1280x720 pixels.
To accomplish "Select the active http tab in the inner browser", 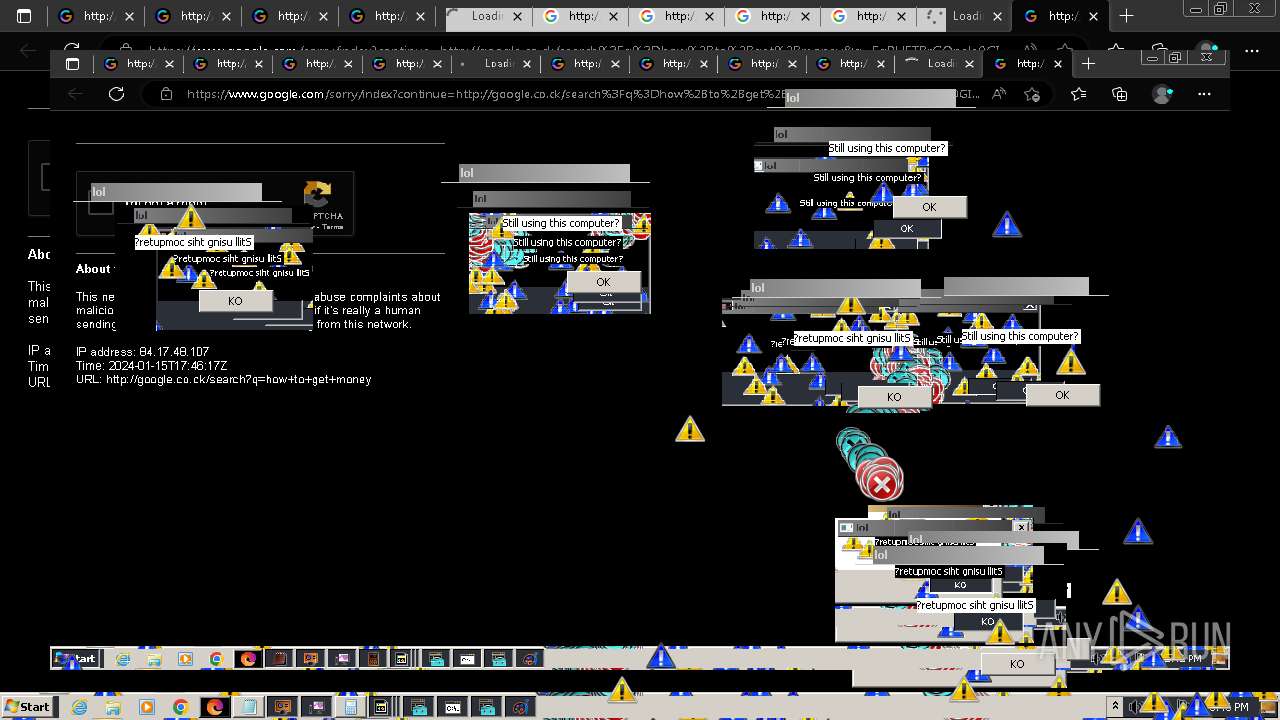I will (x=1023, y=63).
